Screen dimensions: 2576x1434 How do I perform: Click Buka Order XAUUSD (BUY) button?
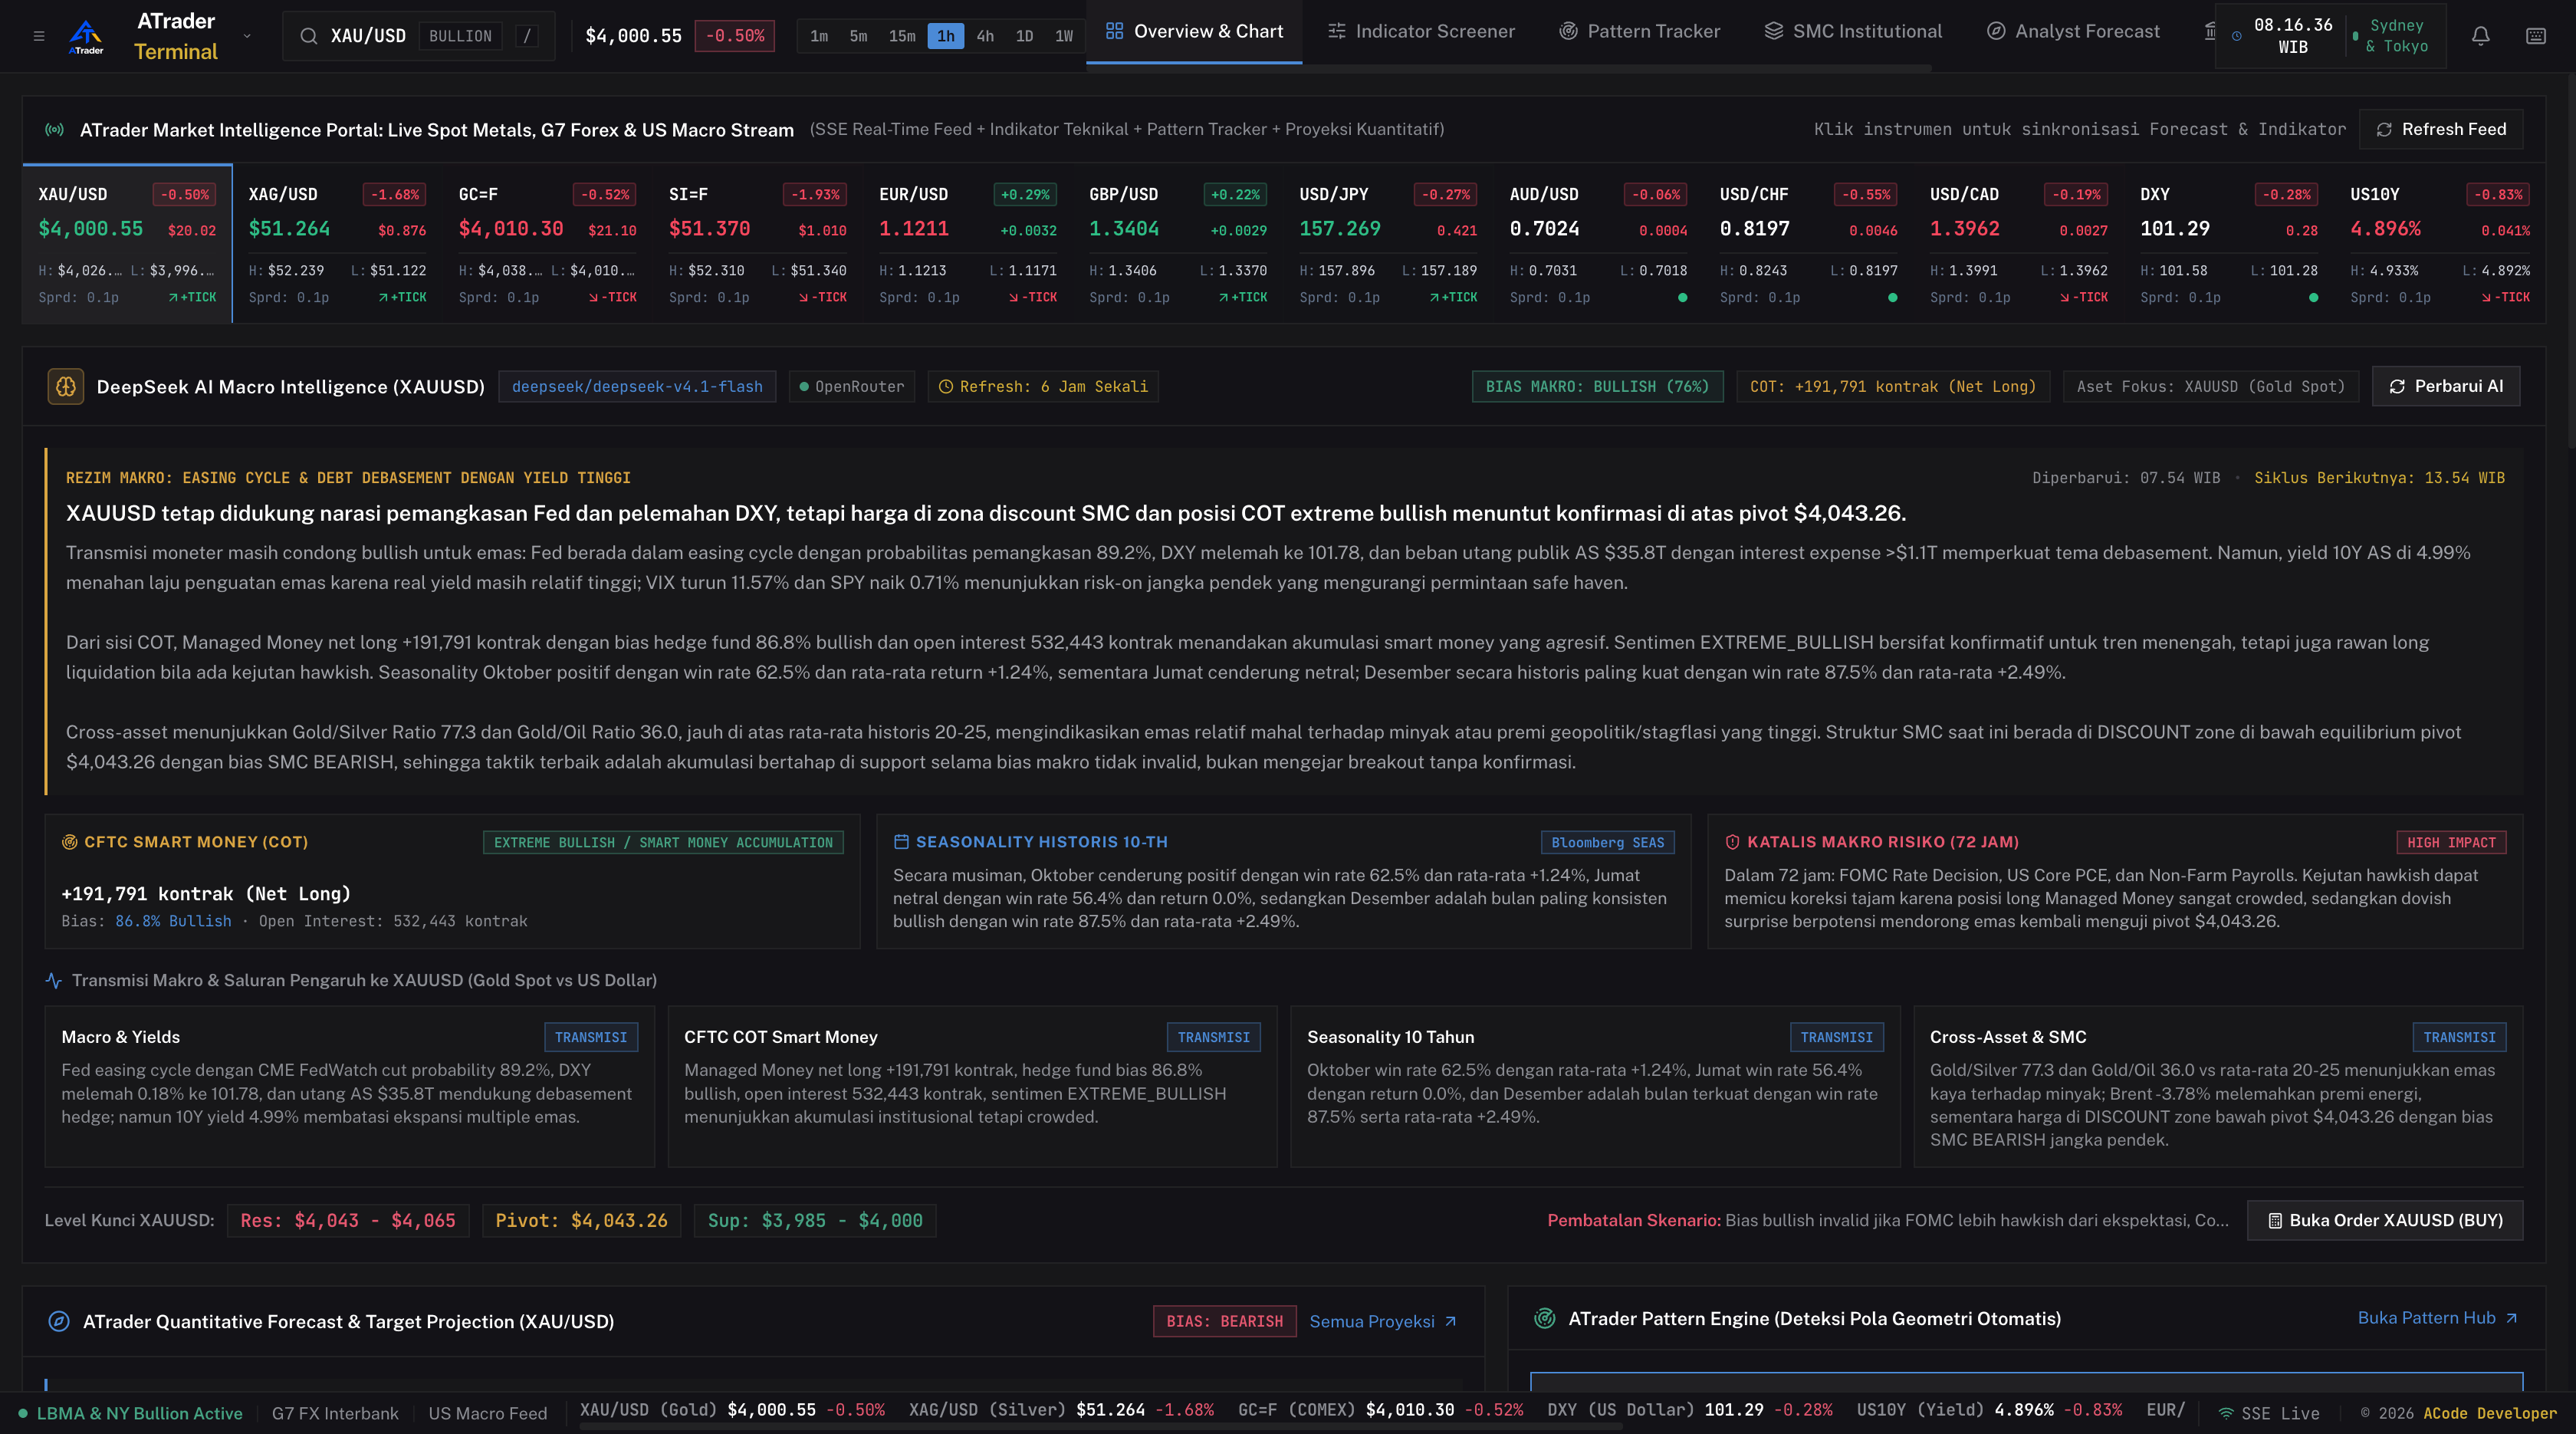click(x=2385, y=1220)
